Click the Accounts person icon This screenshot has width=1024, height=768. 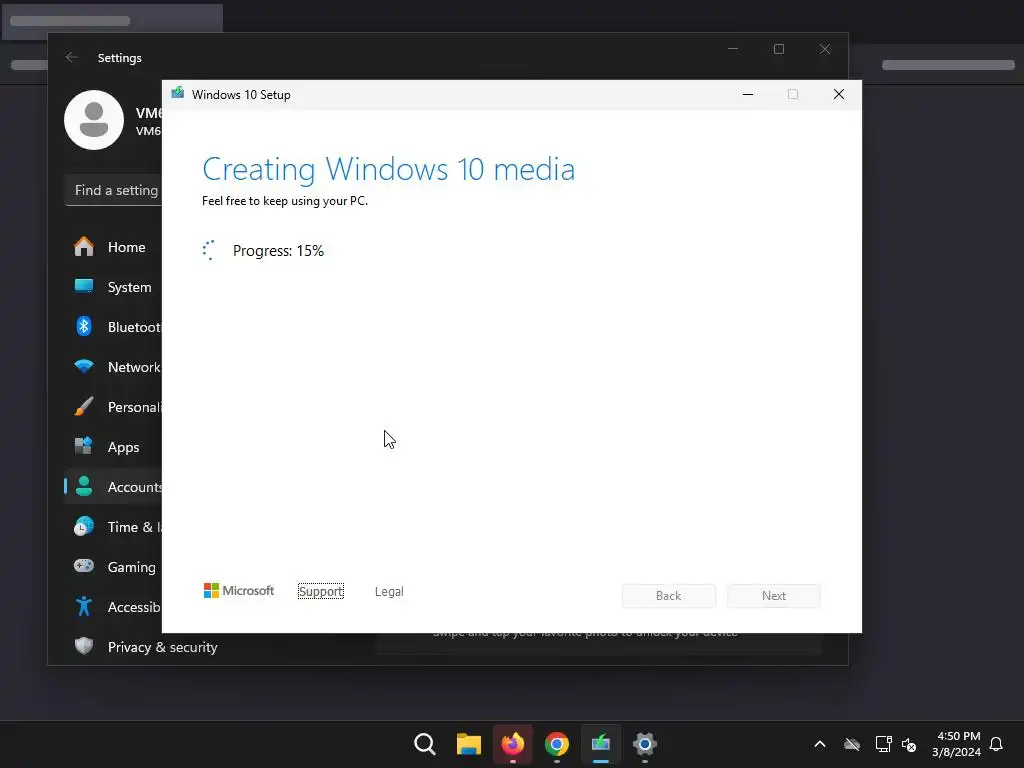coord(84,486)
